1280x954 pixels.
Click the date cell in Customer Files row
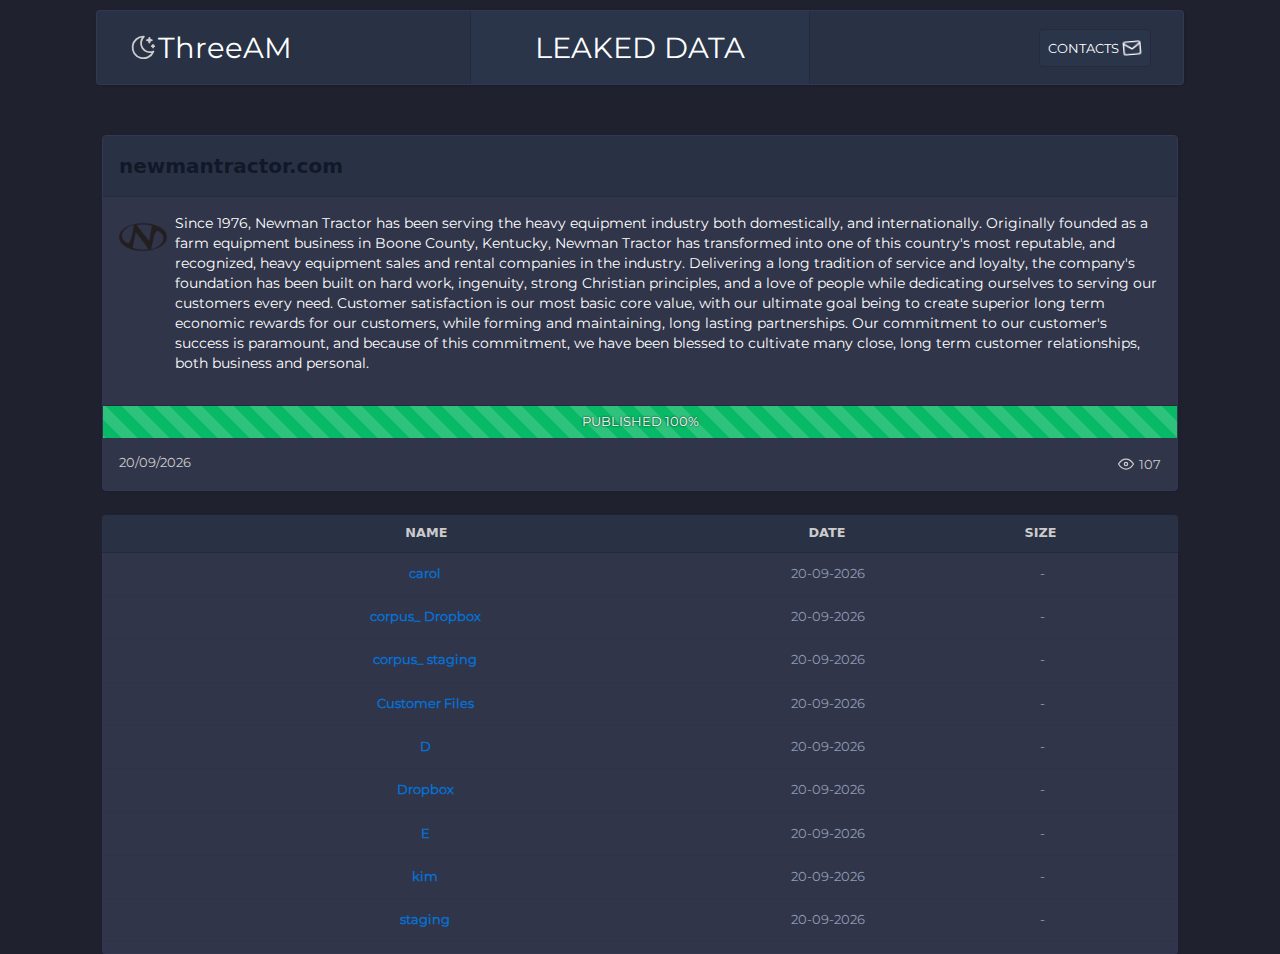(828, 704)
